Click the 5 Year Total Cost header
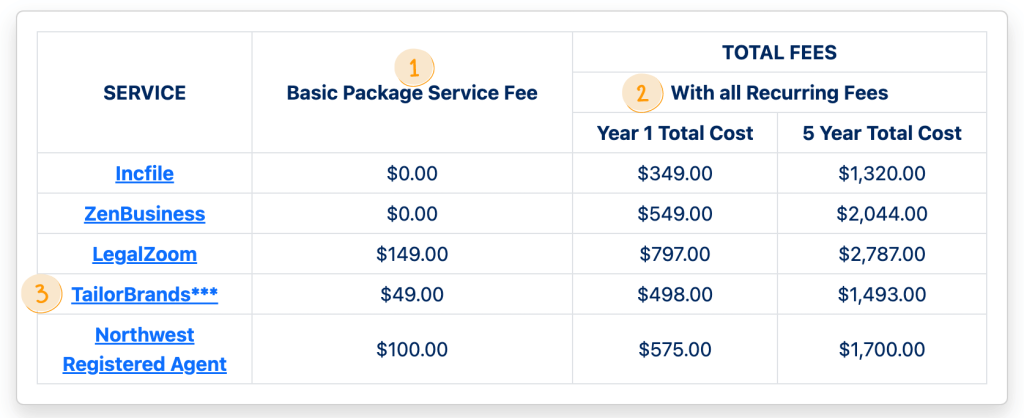Screen dimensions: 1024x418 882,133
